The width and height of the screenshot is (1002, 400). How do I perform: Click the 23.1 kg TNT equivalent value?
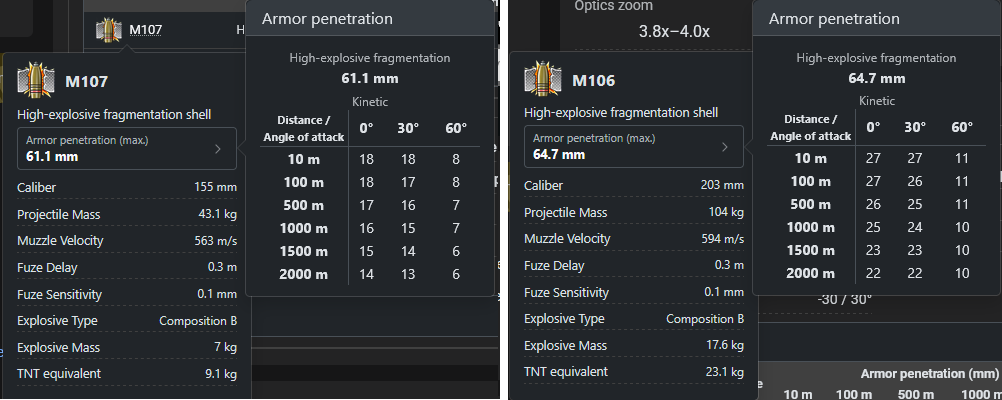(723, 372)
